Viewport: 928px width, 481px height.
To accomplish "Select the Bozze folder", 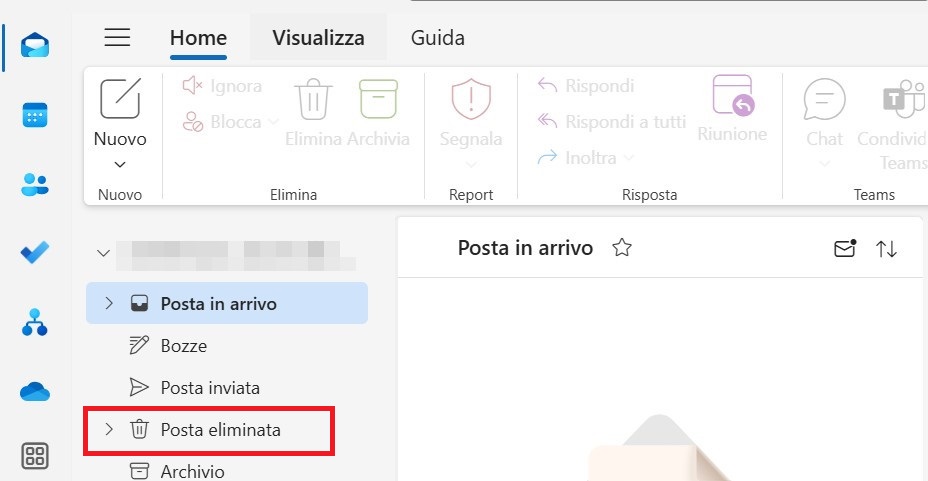I will (183, 346).
